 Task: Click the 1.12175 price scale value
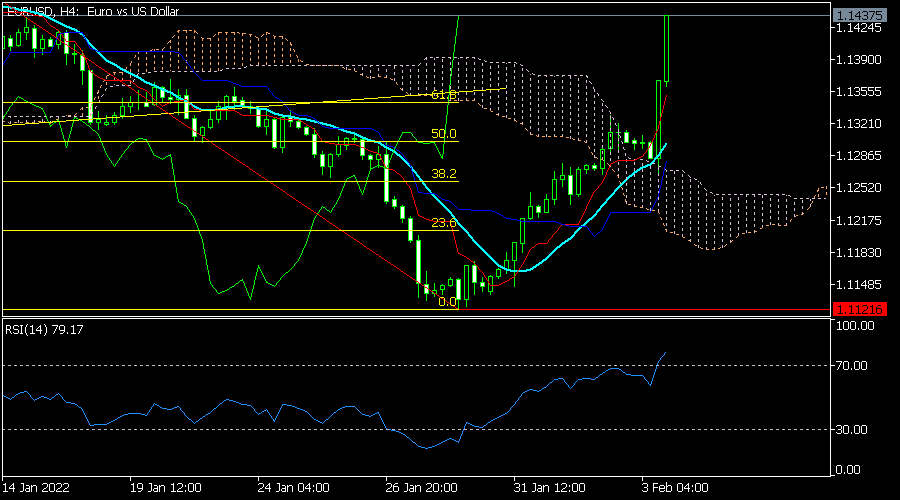[859, 220]
